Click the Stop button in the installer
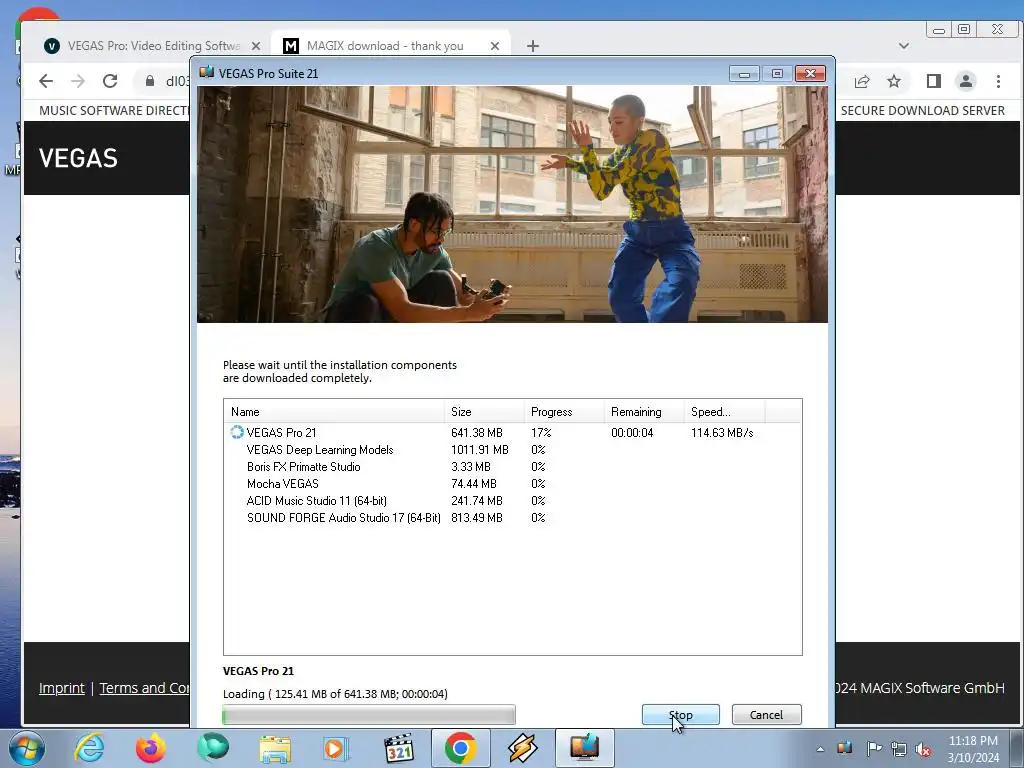The height and width of the screenshot is (768, 1024). click(680, 714)
